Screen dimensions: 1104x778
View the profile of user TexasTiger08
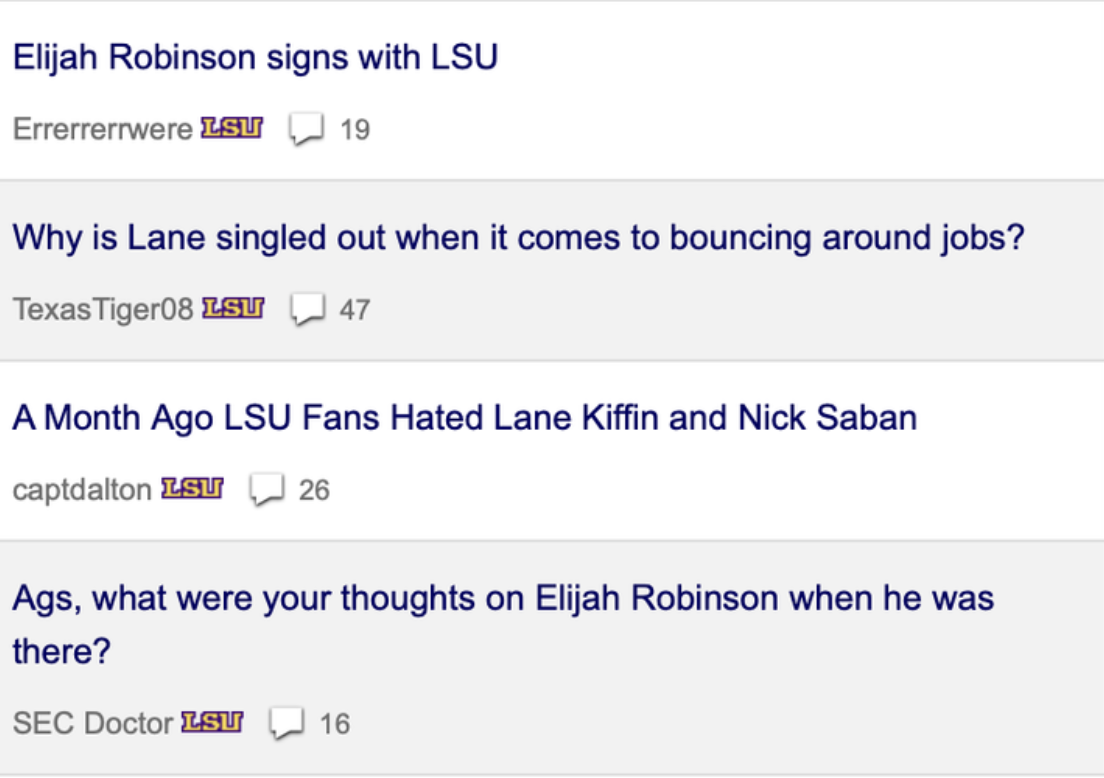click(x=103, y=310)
